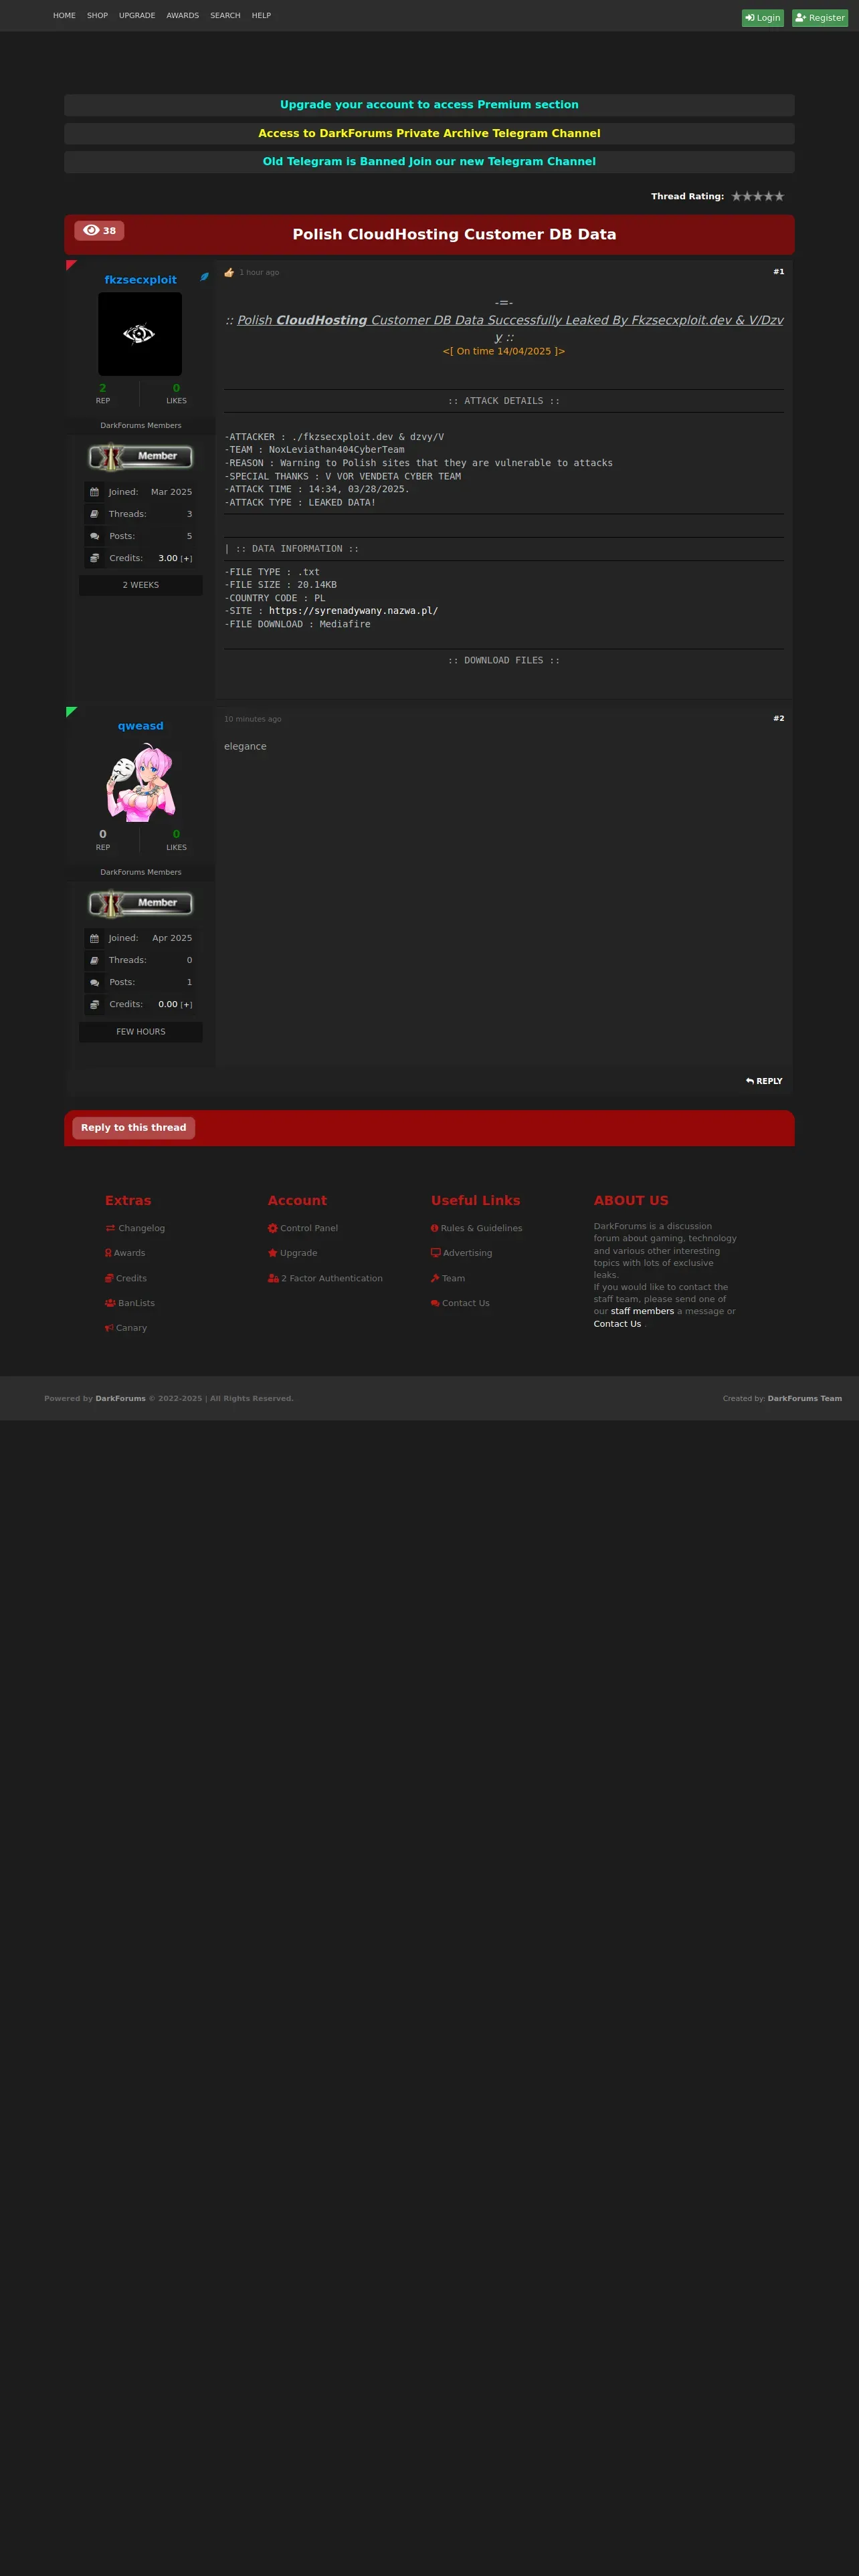Click the Credits coins icon for fkzsecxploit
The height and width of the screenshot is (2576, 859).
tap(94, 558)
